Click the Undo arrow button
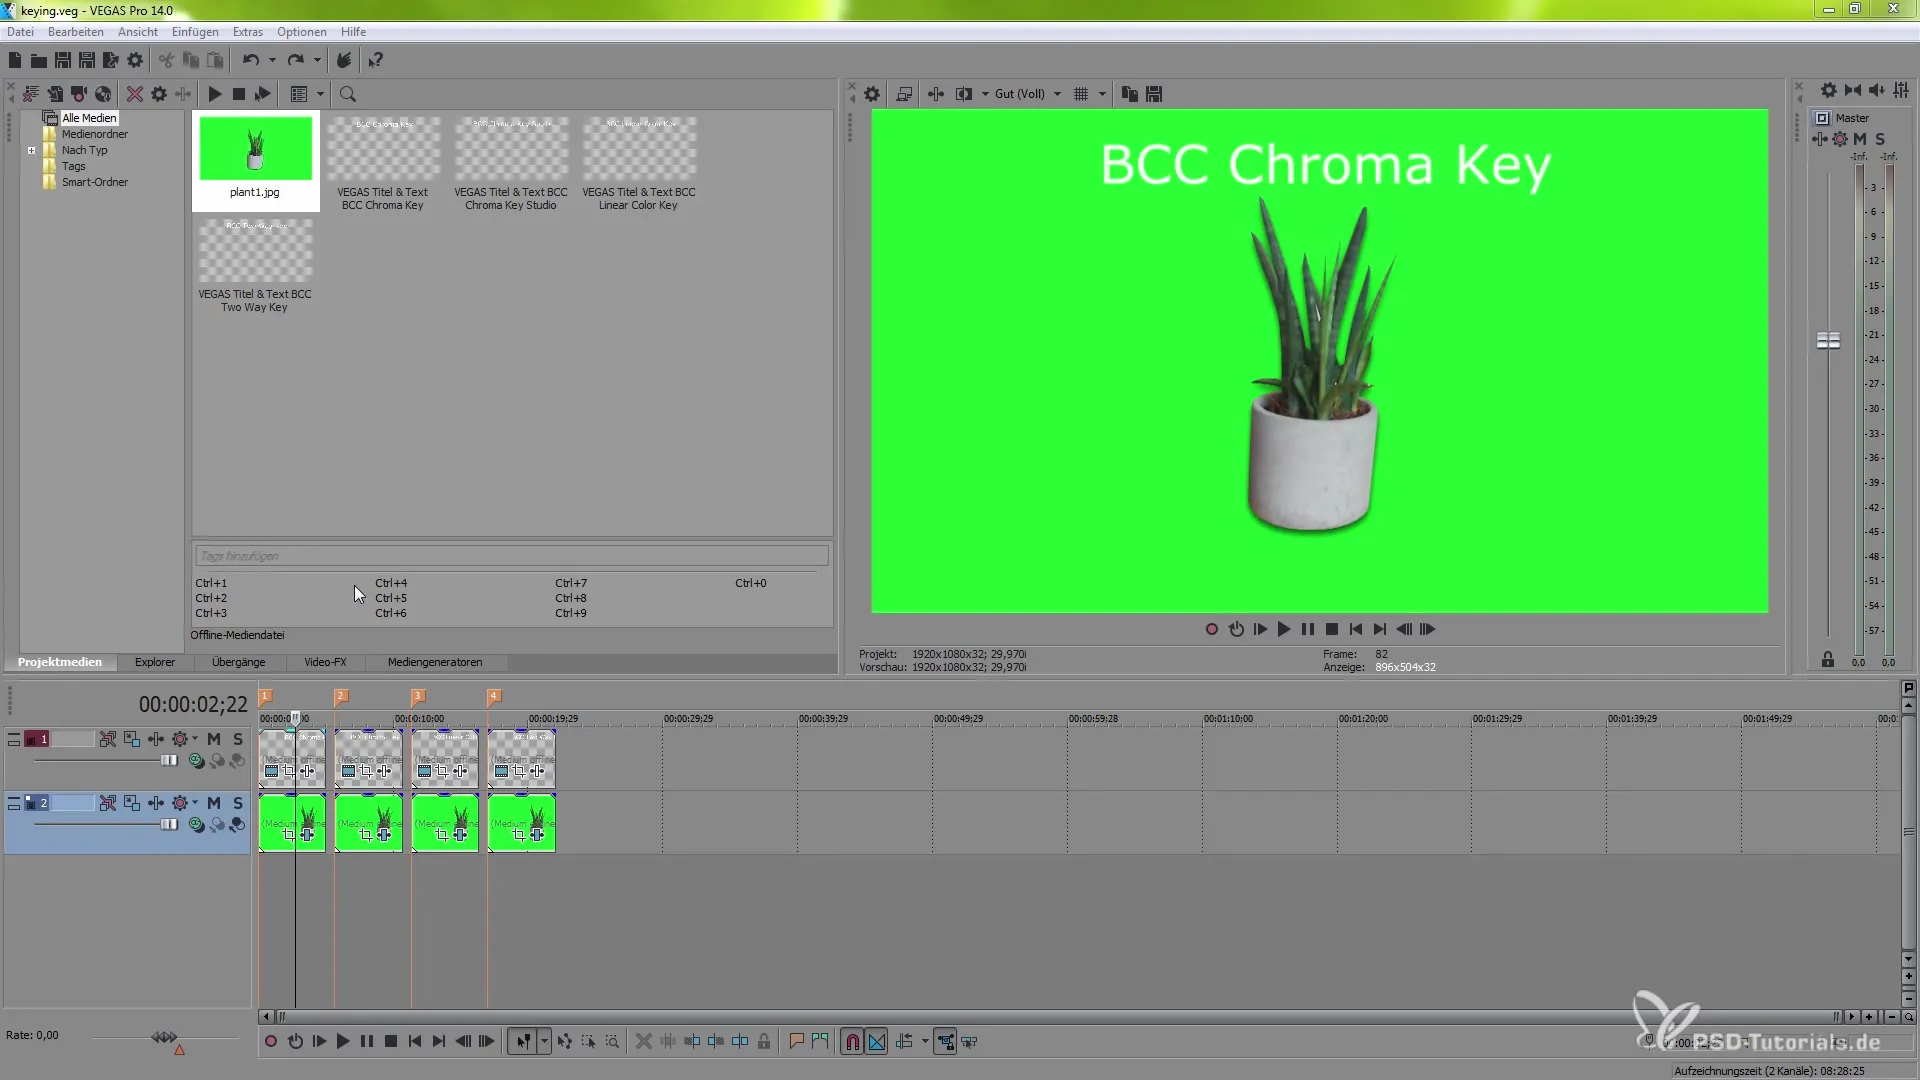Screen dimensions: 1920x1080 point(251,61)
